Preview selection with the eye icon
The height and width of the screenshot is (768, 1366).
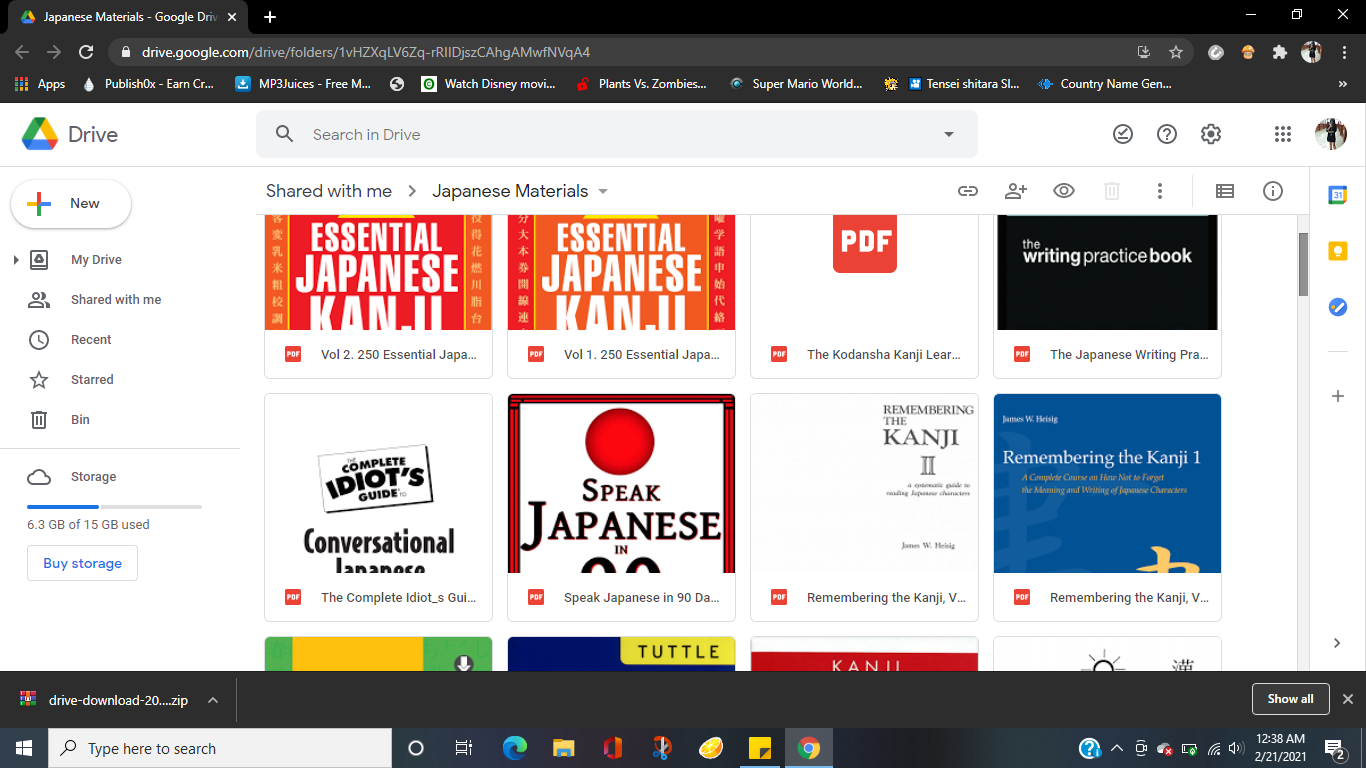click(x=1063, y=191)
